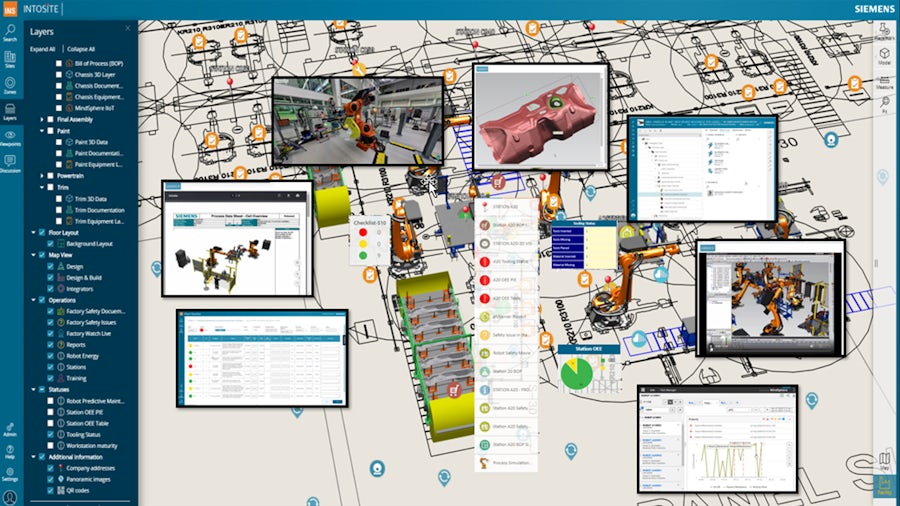Close the Layers panel

click(127, 28)
